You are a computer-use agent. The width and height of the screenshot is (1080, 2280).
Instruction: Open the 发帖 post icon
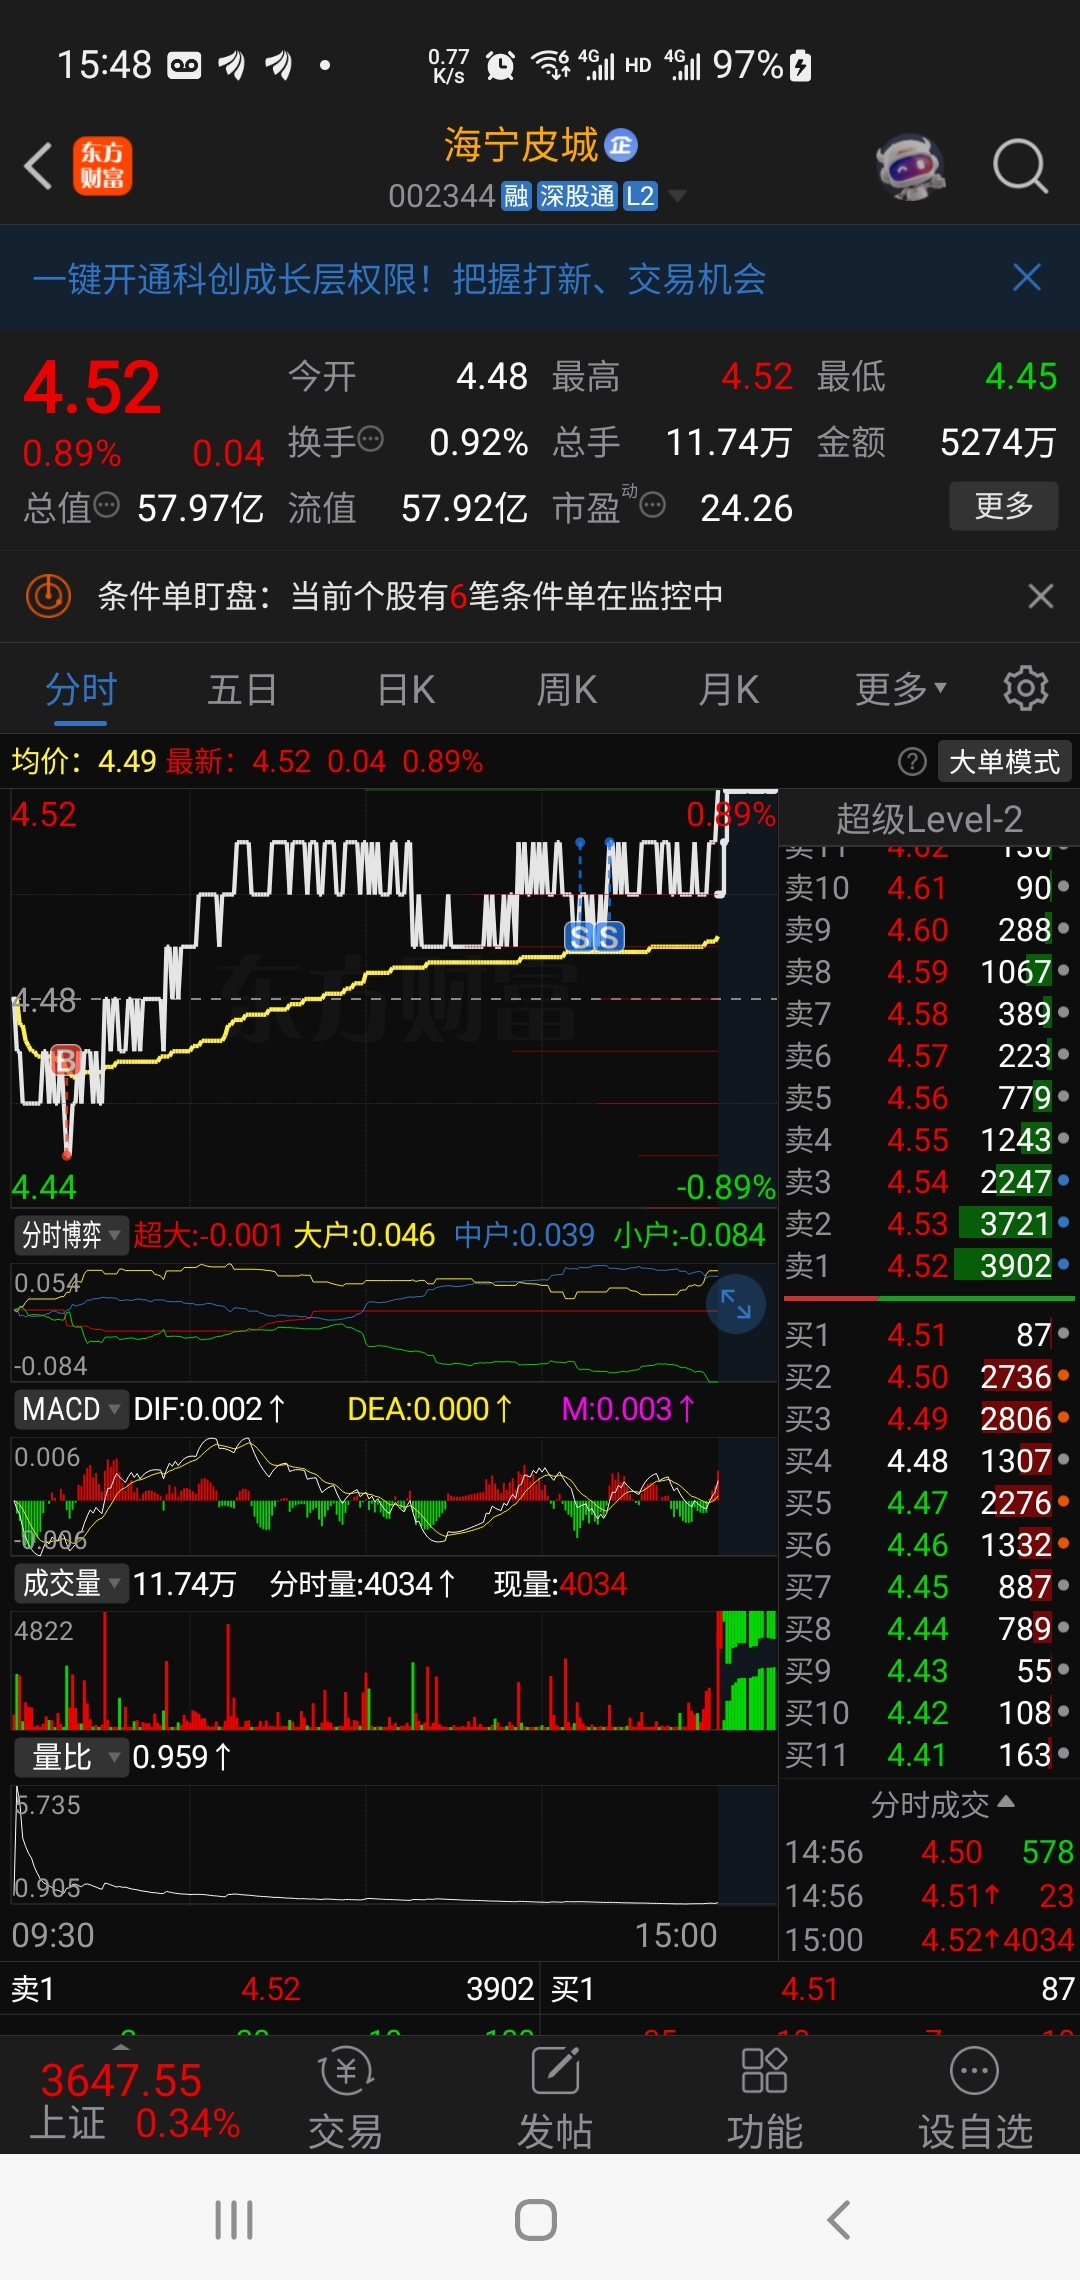point(555,2098)
